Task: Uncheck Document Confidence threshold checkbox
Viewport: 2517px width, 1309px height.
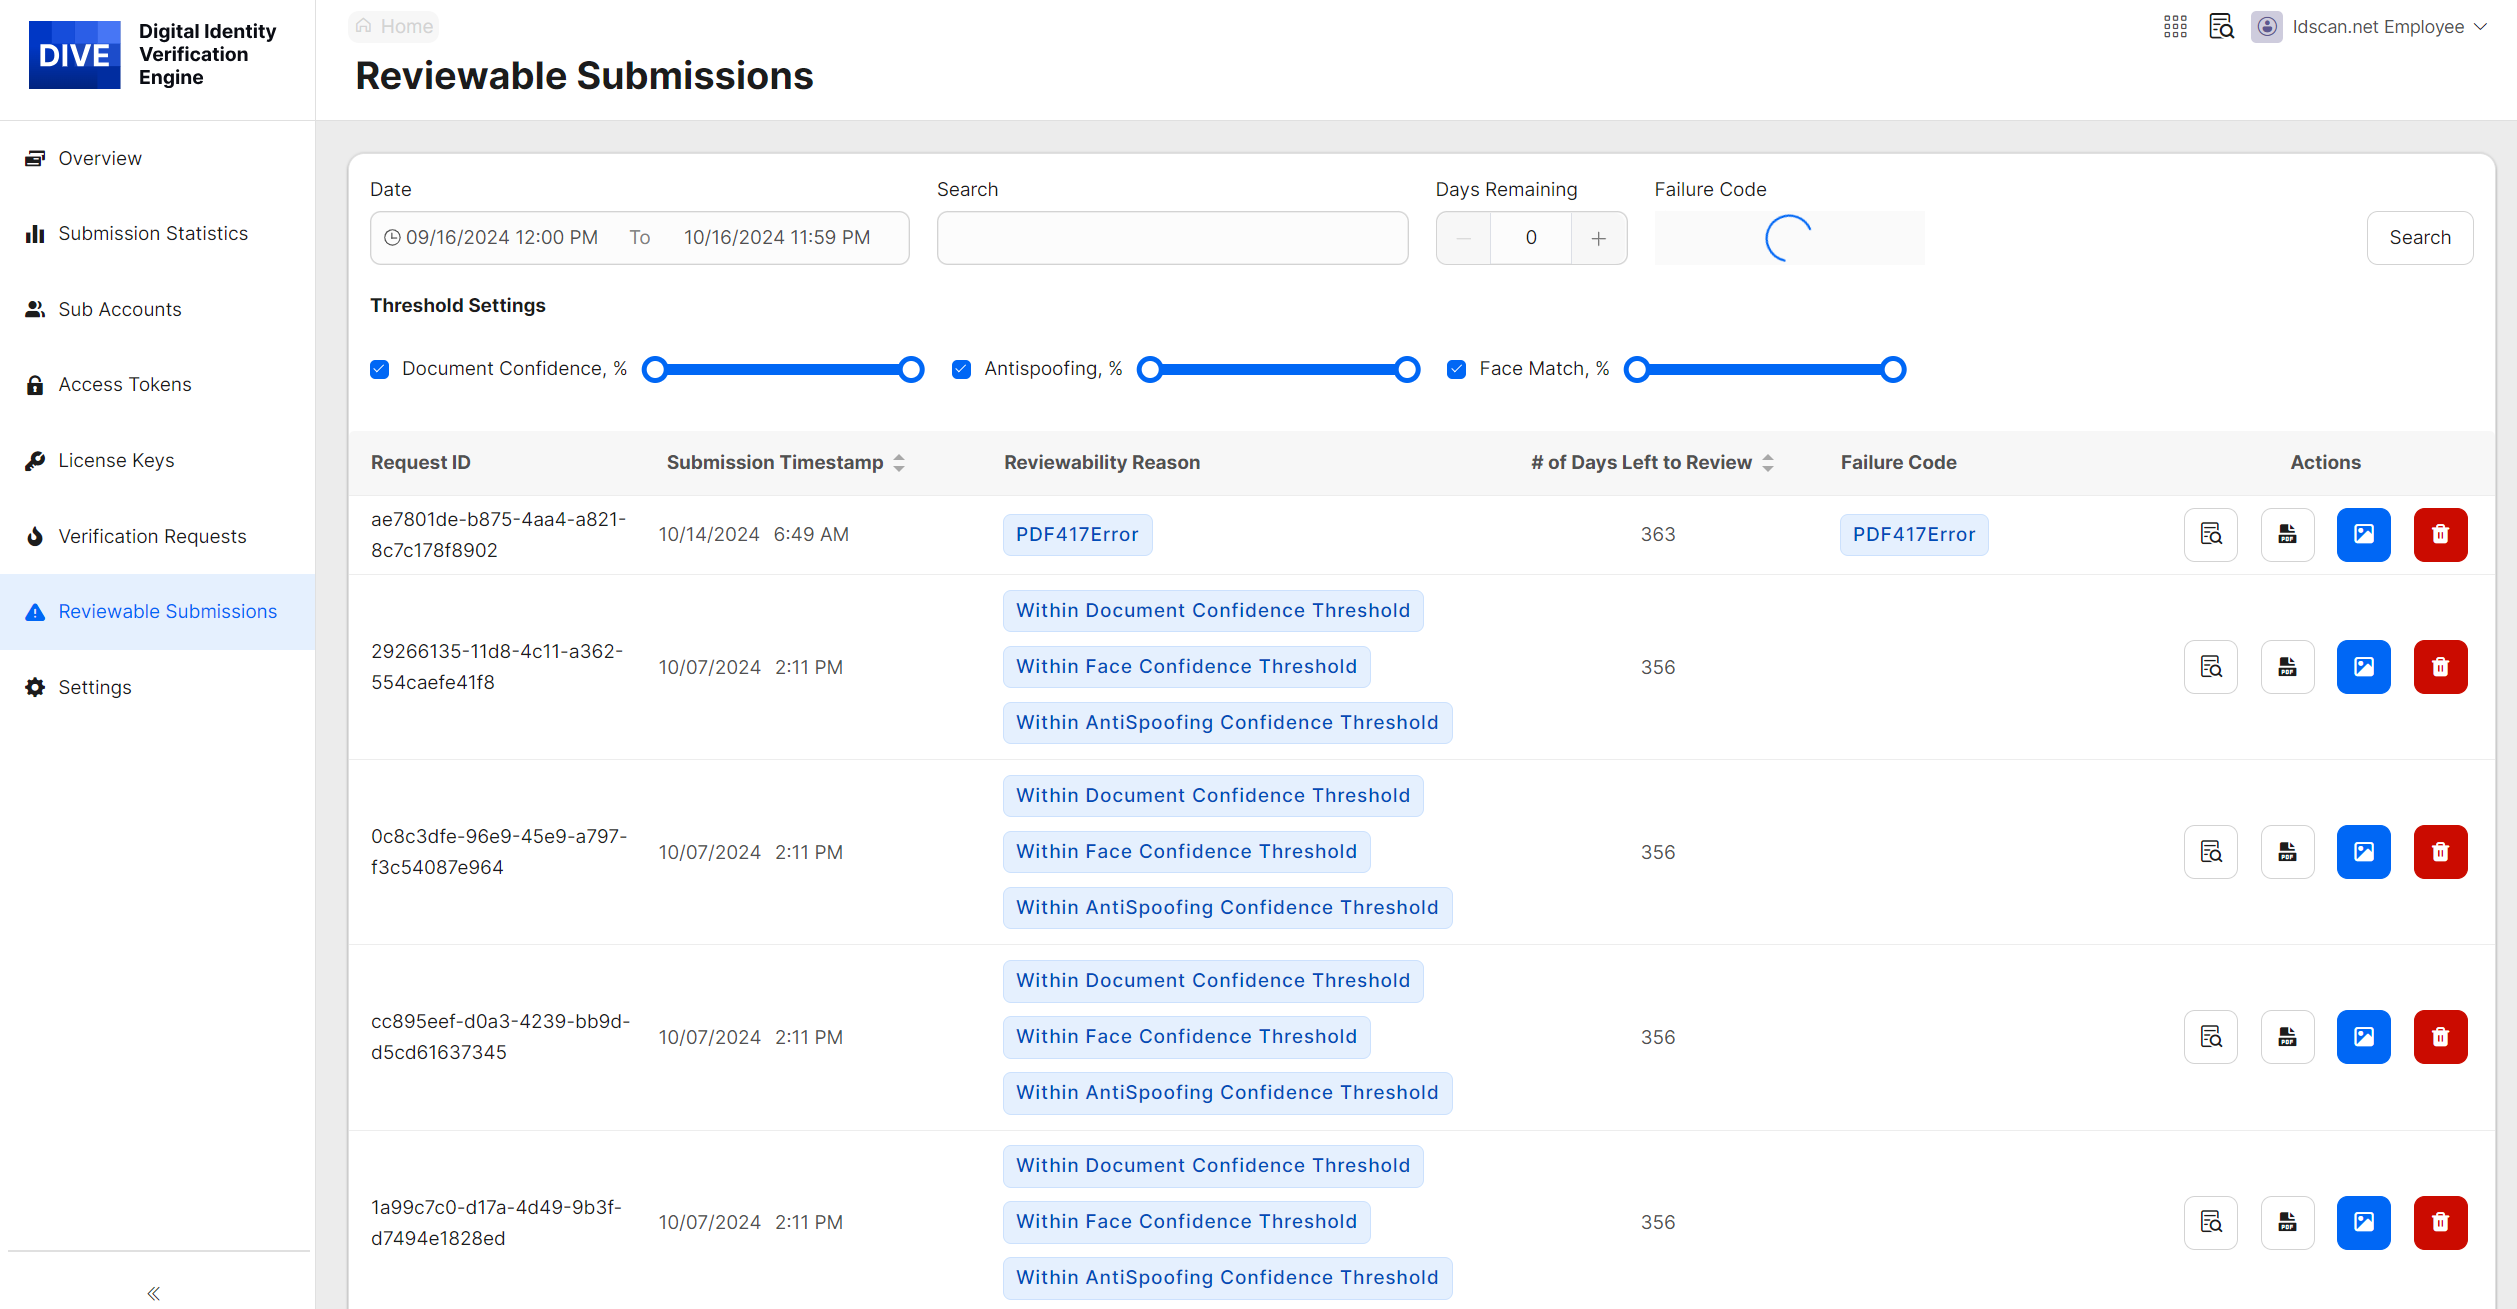Action: pos(379,369)
